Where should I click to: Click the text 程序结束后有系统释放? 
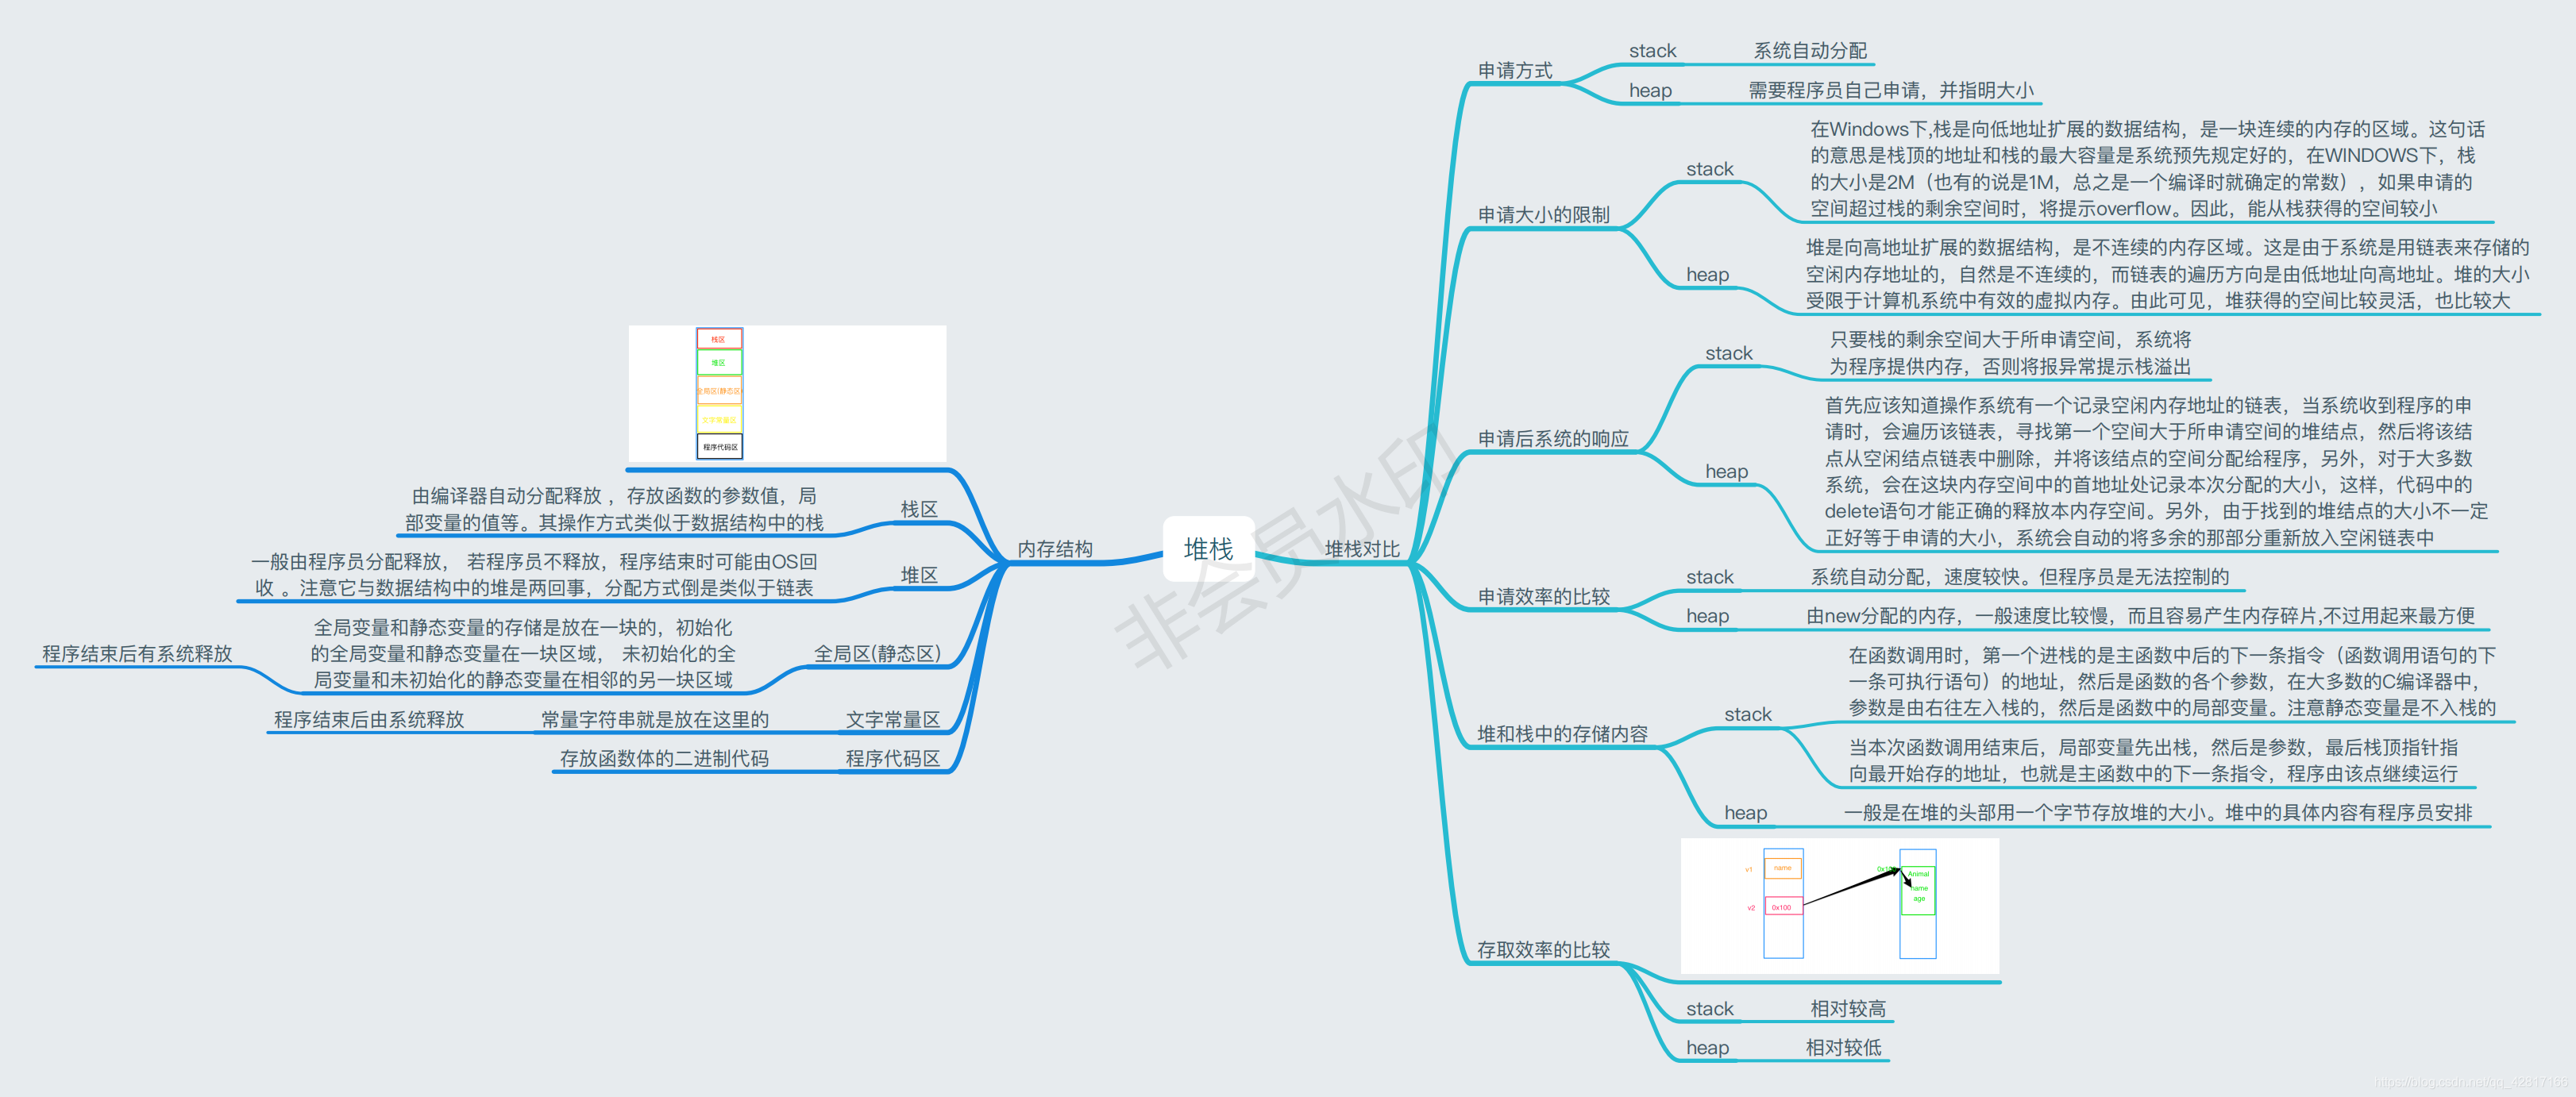click(137, 653)
